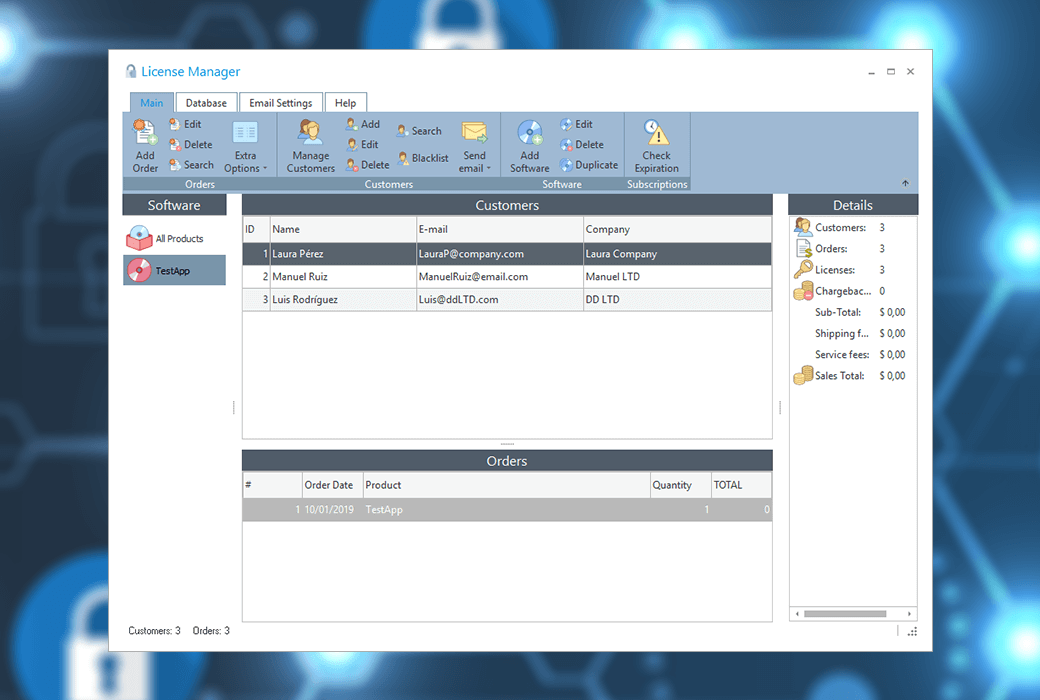Collapse the ribbon using the arrow
This screenshot has height=700, width=1040.
pos(905,184)
